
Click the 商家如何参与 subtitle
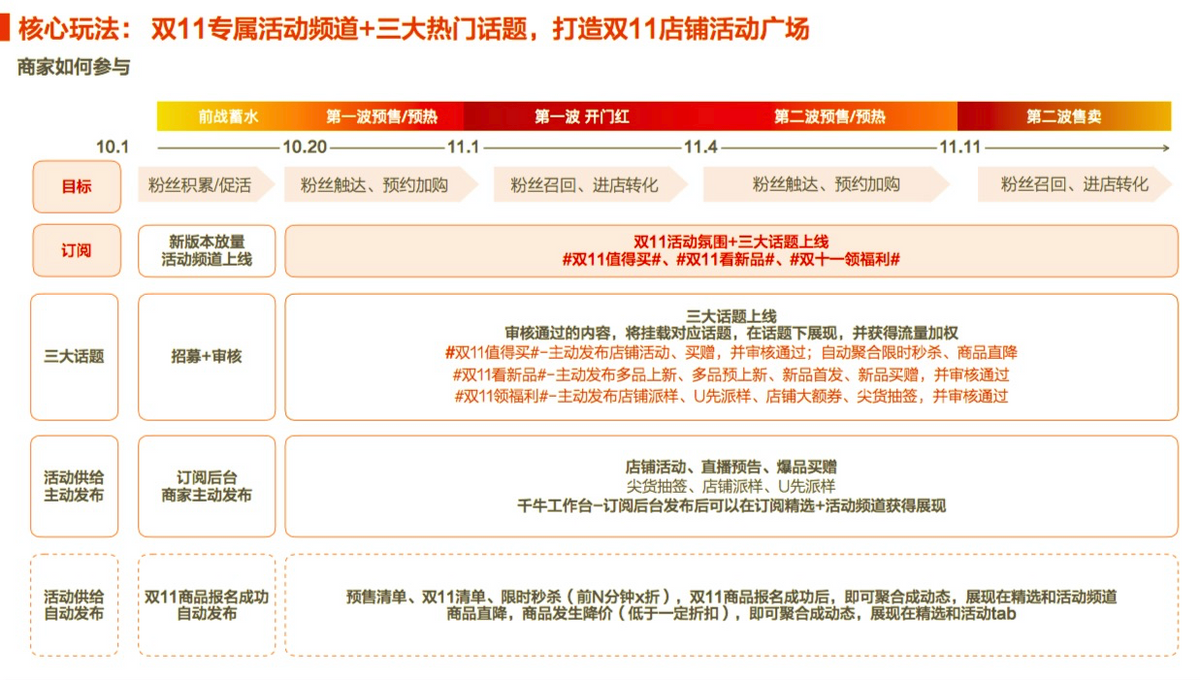pos(74,68)
